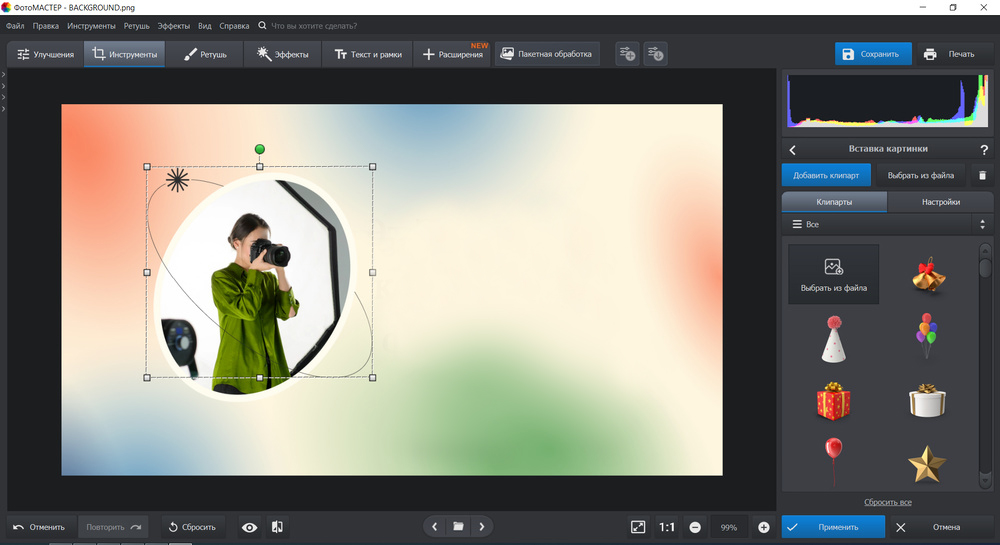The height and width of the screenshot is (545, 1000).
Task: Expand the 'Все' clipart category dropdown
Action: pyautogui.click(x=885, y=225)
